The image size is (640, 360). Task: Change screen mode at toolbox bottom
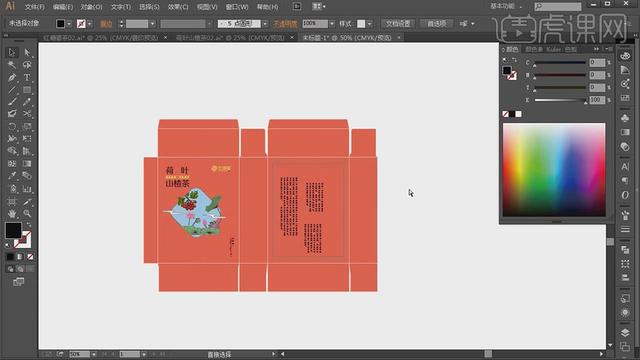pos(18,282)
